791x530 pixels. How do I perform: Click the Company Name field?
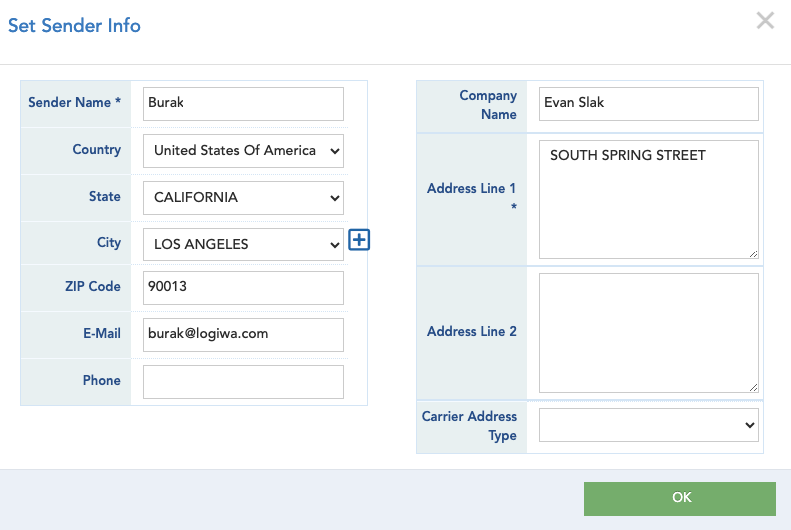(x=648, y=103)
